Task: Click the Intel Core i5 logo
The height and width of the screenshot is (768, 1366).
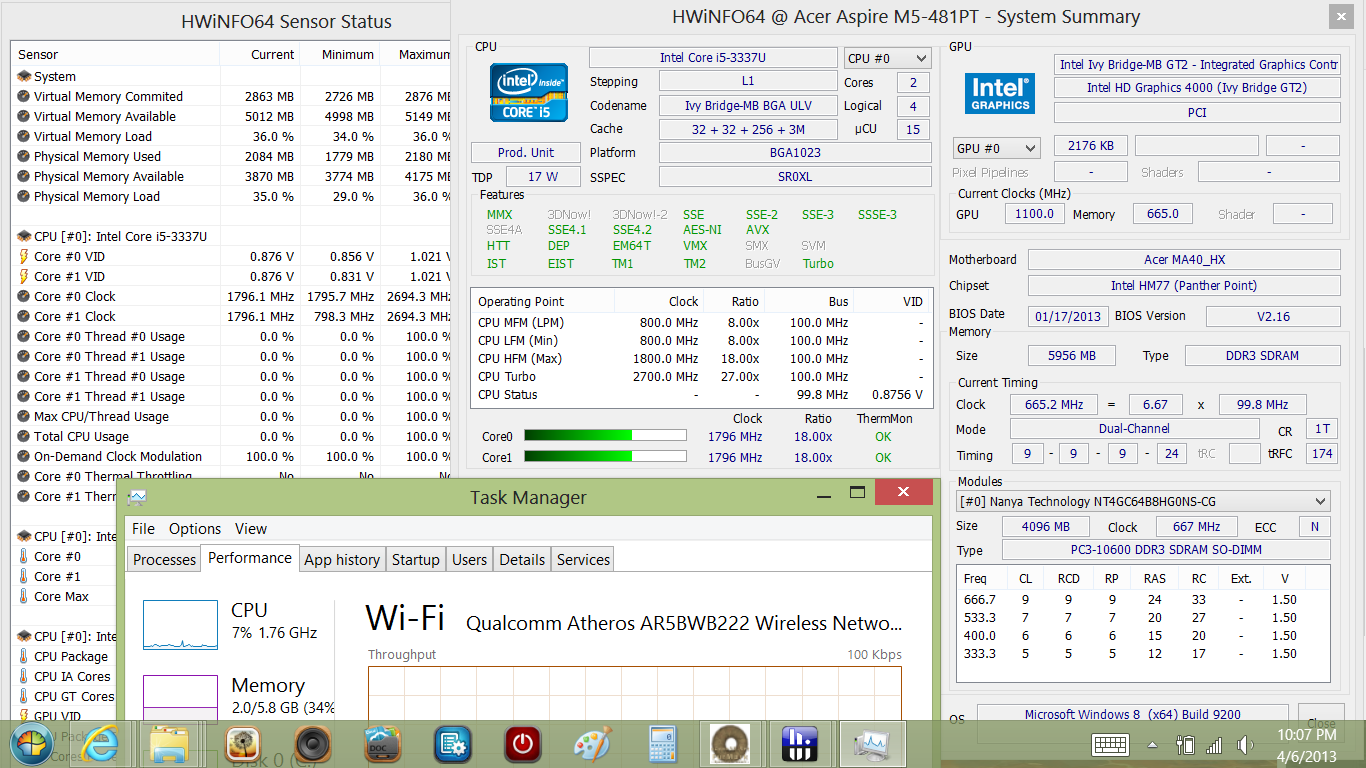Action: [528, 92]
